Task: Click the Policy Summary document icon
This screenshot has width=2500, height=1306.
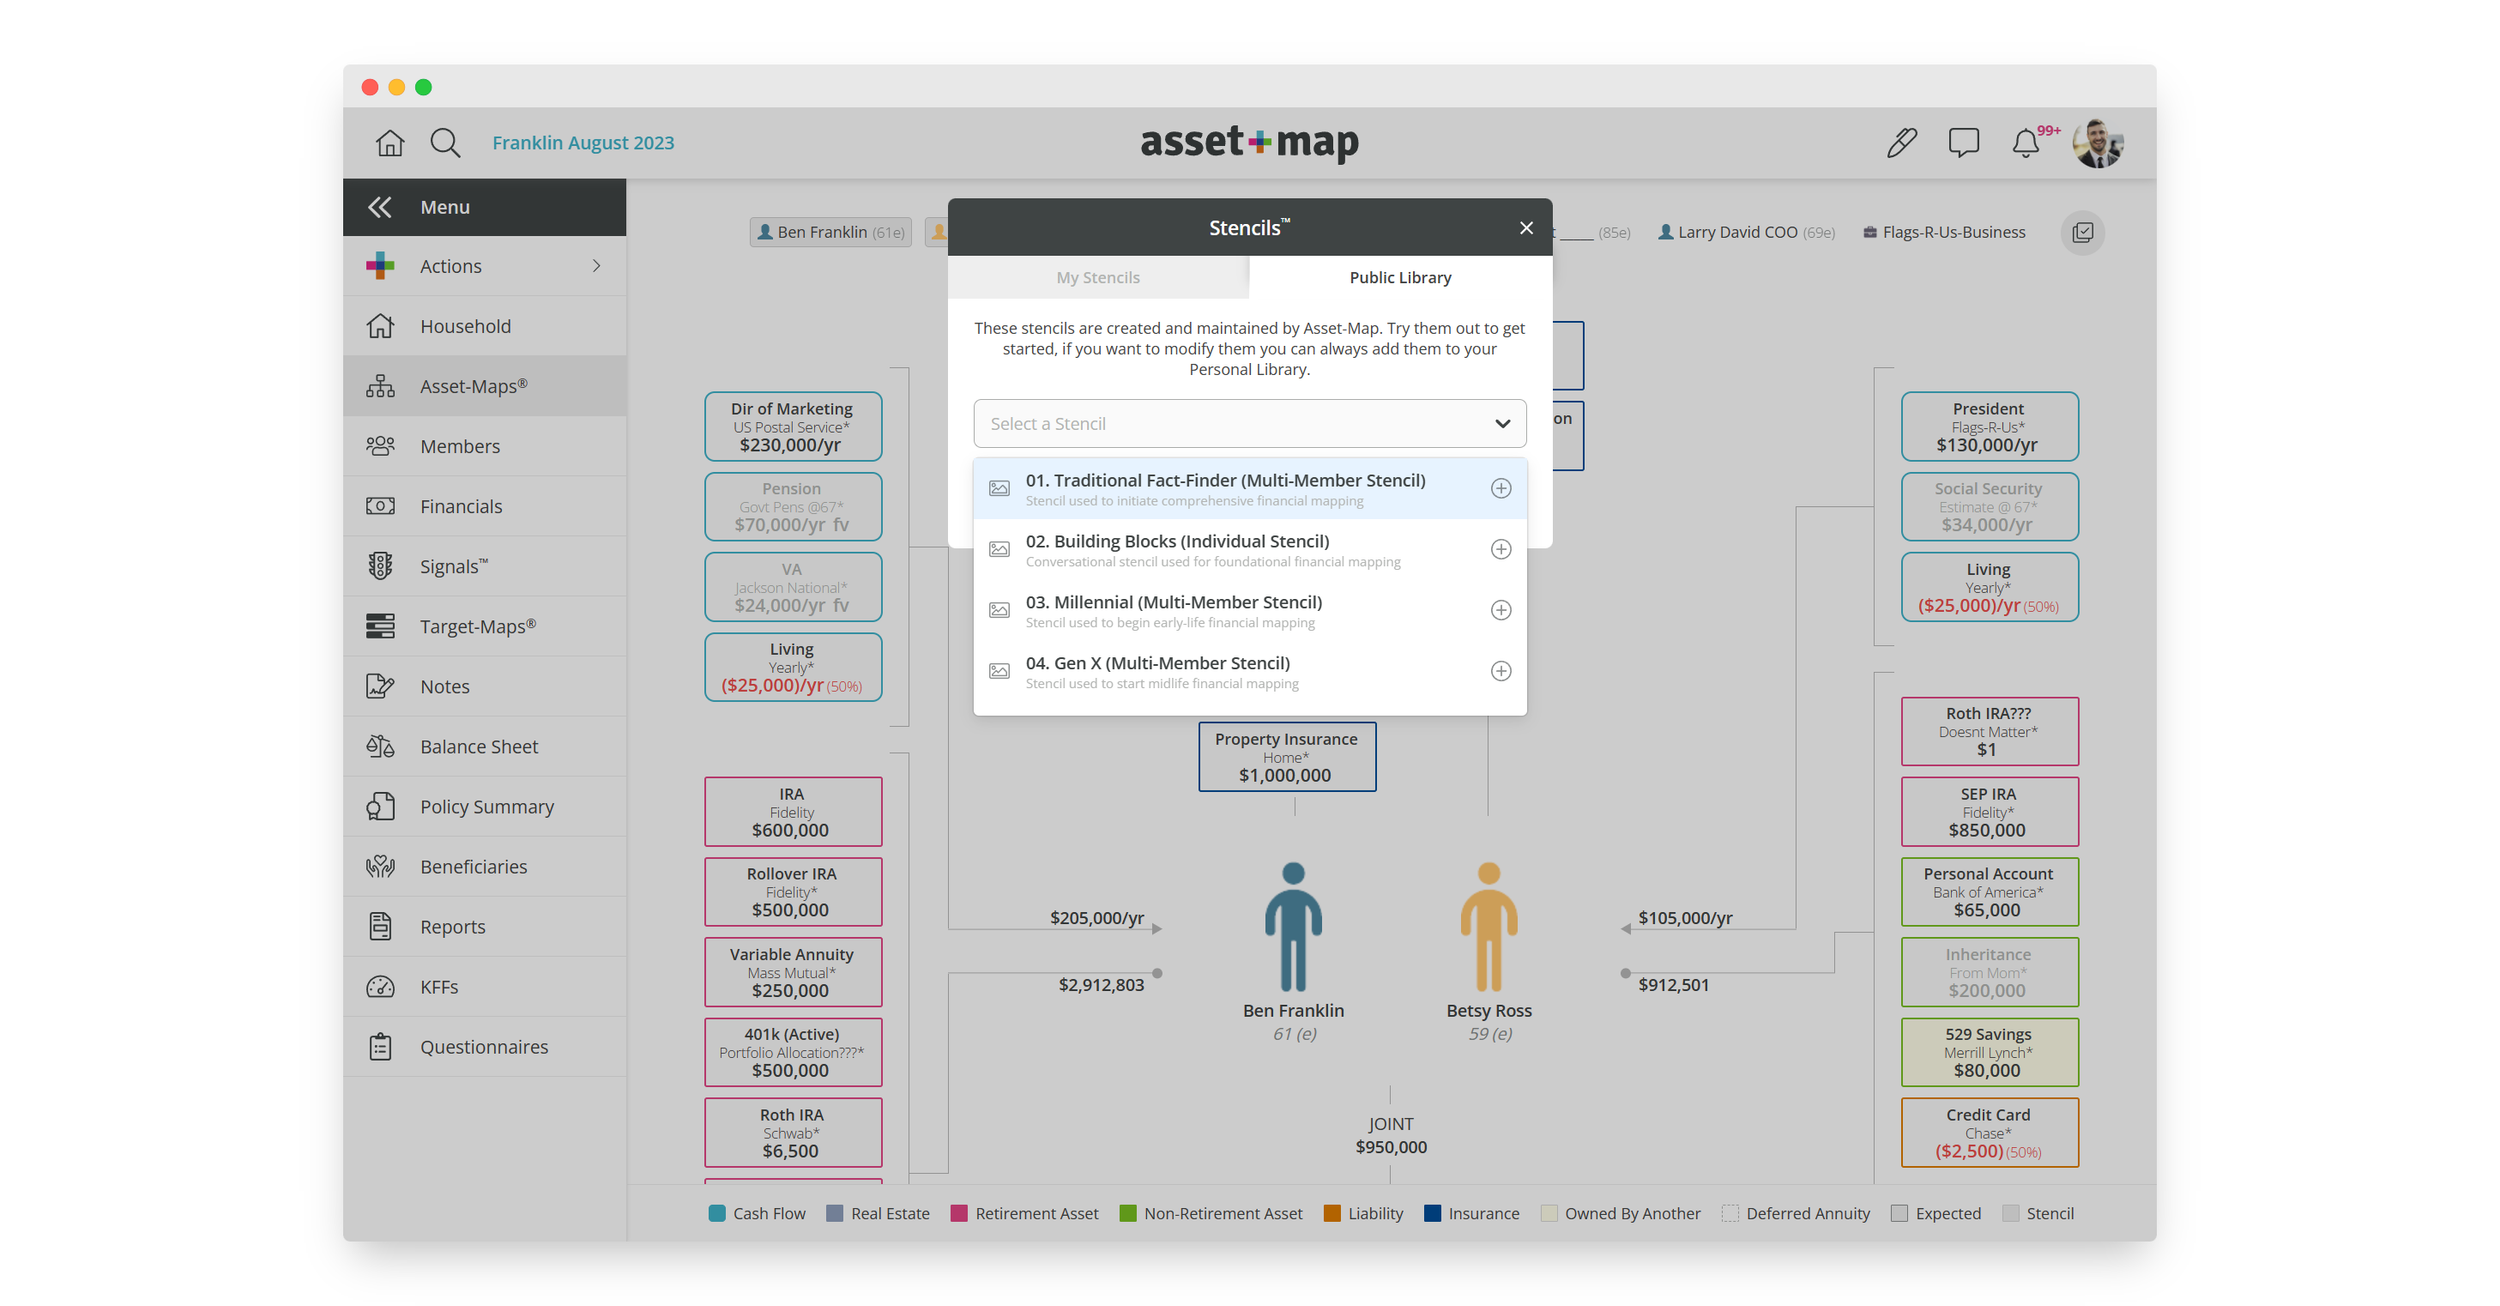Action: 380,806
